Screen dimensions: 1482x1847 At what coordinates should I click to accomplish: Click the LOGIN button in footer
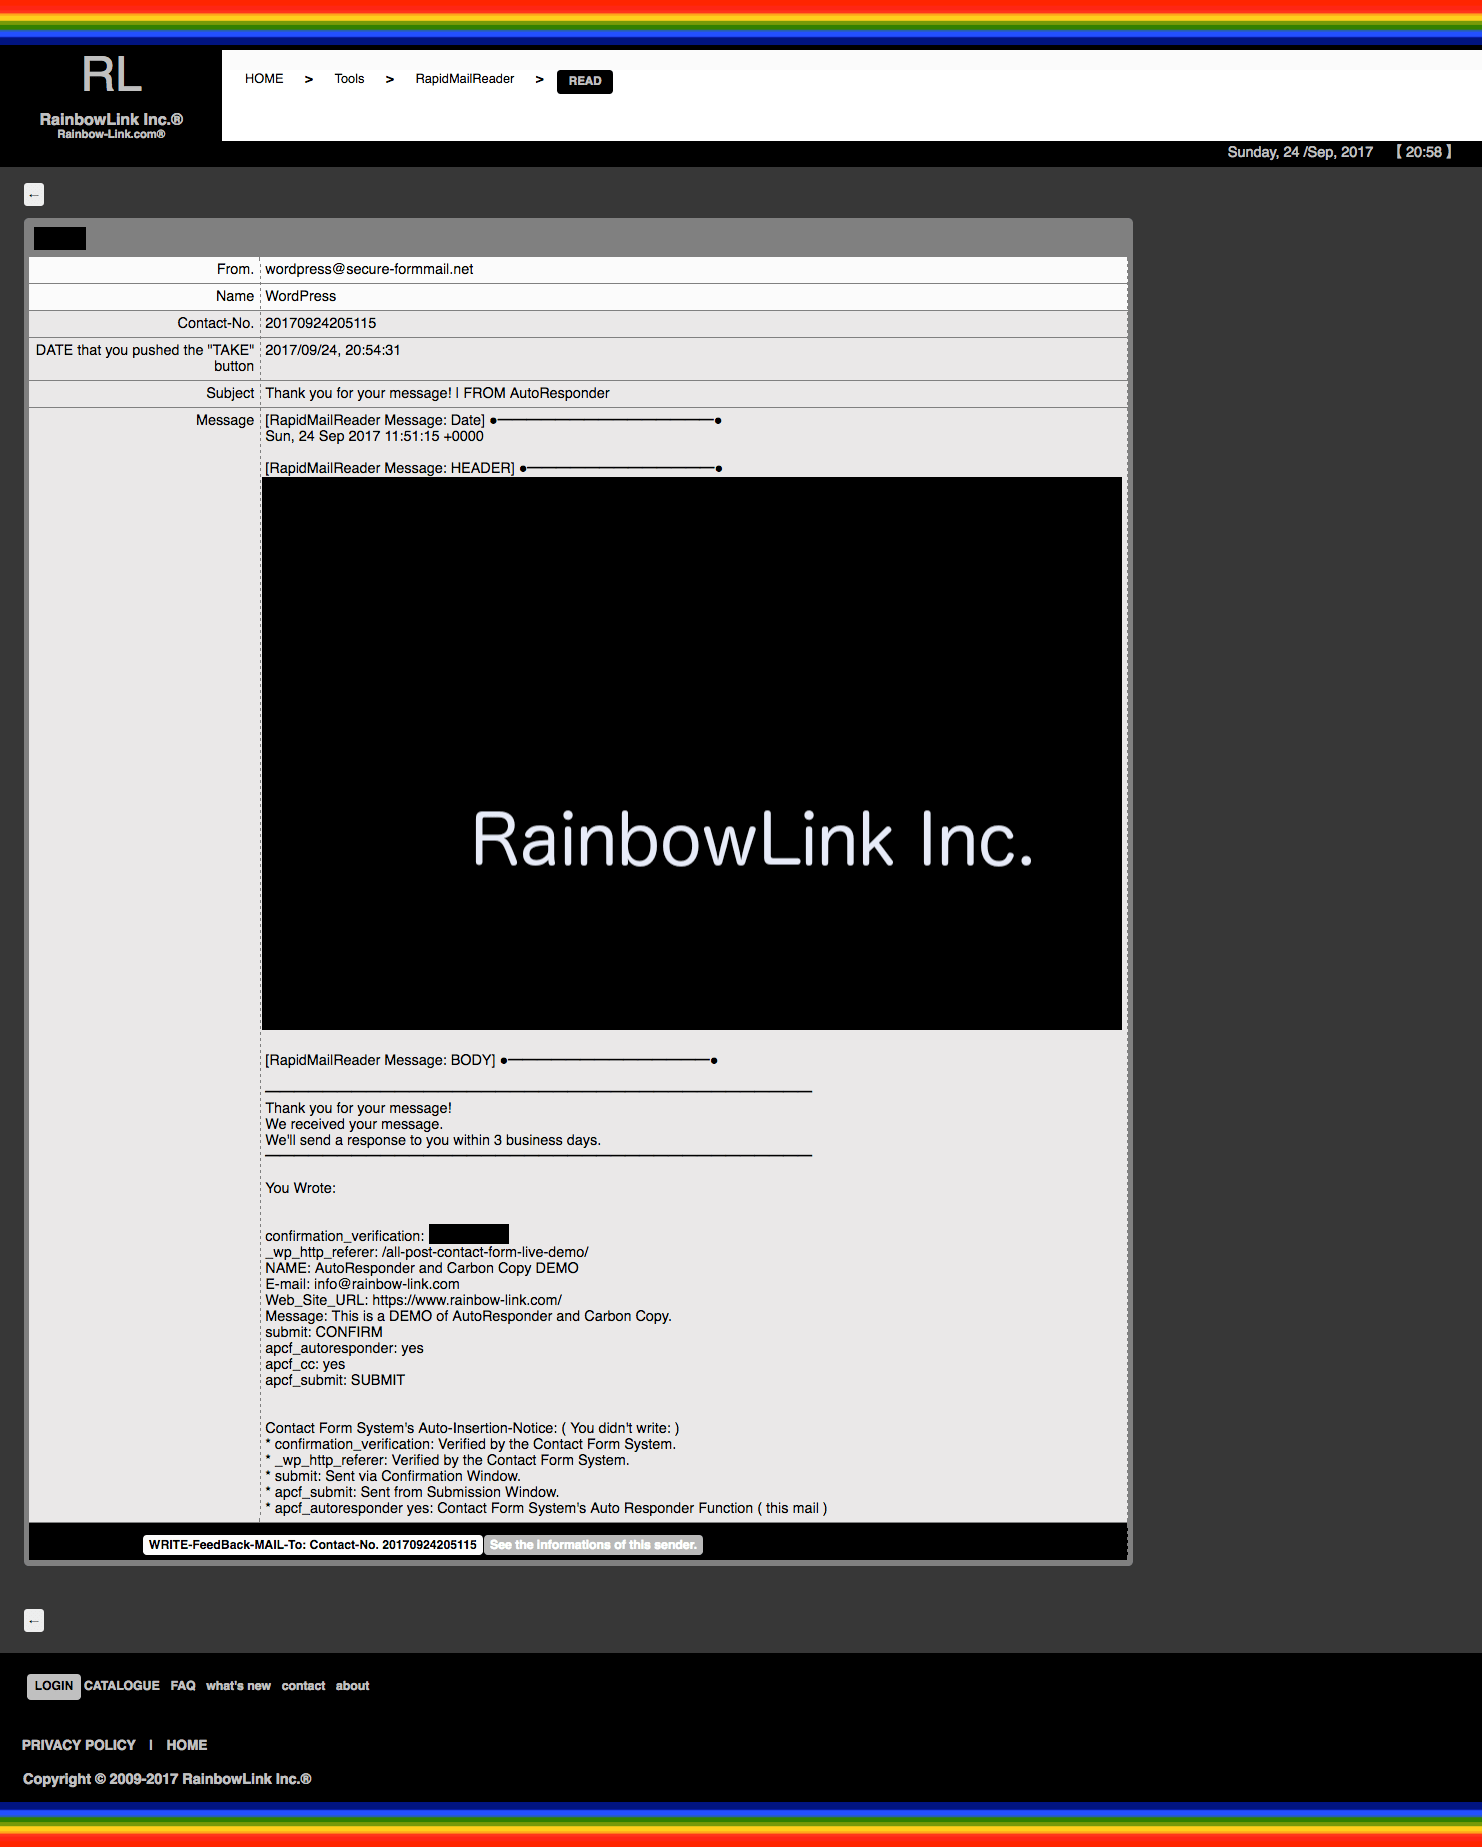click(54, 1686)
